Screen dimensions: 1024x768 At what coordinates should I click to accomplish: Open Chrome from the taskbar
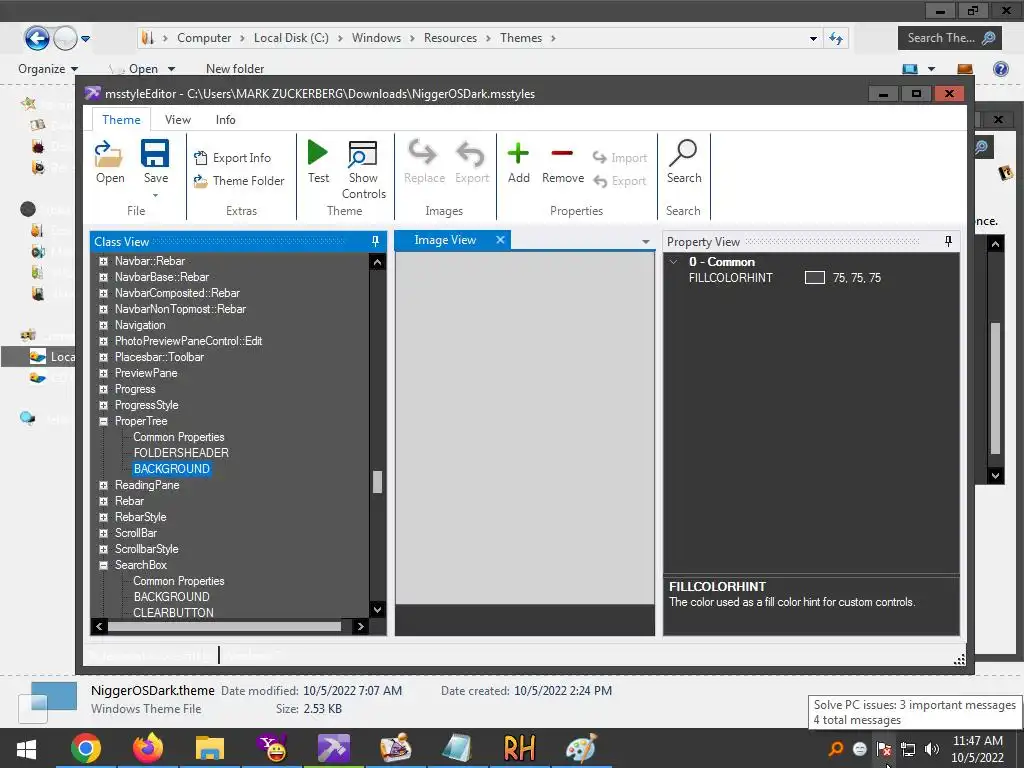pyautogui.click(x=86, y=748)
